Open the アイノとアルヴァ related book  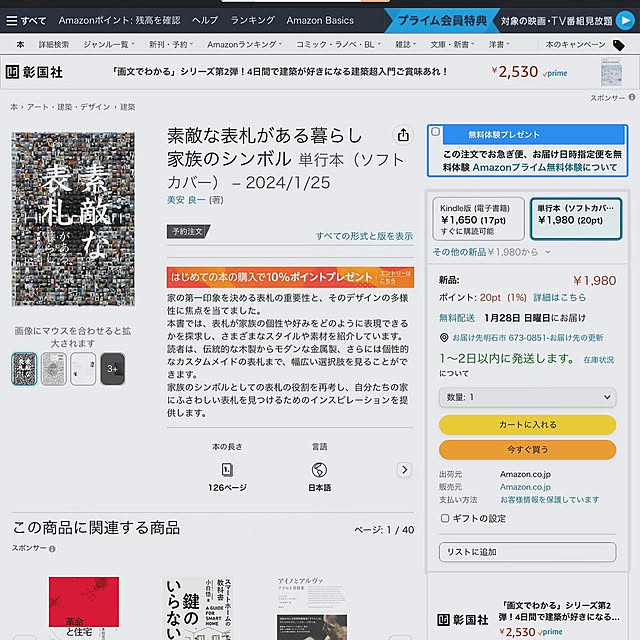[312, 608]
